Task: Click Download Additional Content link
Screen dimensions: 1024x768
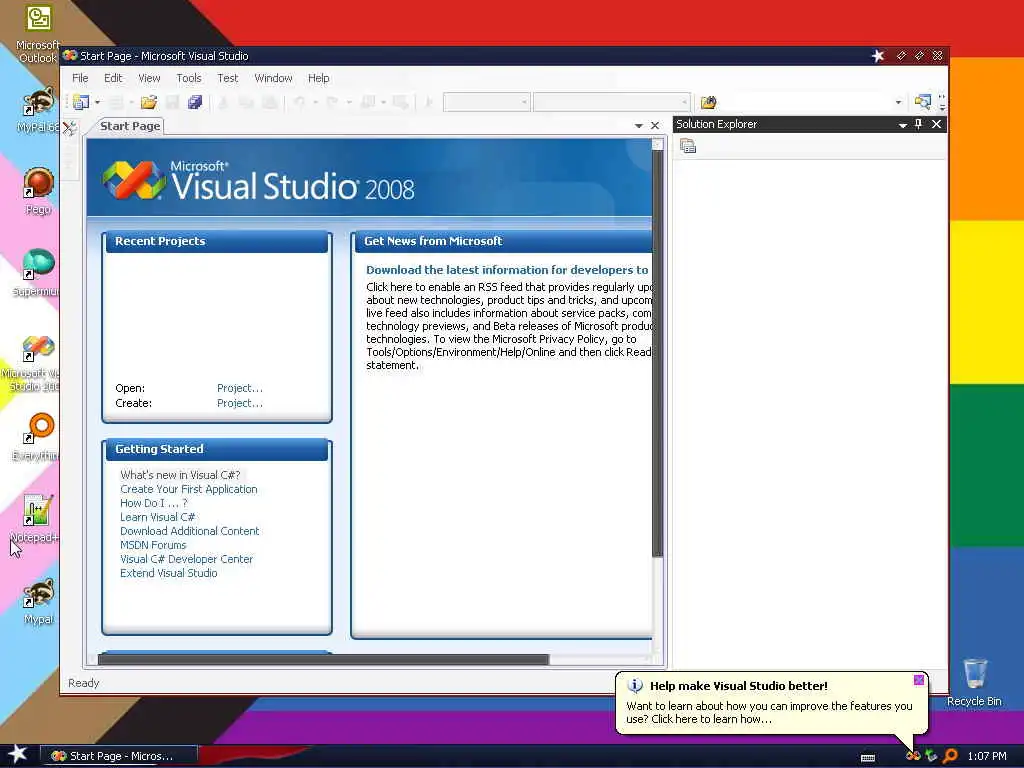Action: pyautogui.click(x=189, y=531)
